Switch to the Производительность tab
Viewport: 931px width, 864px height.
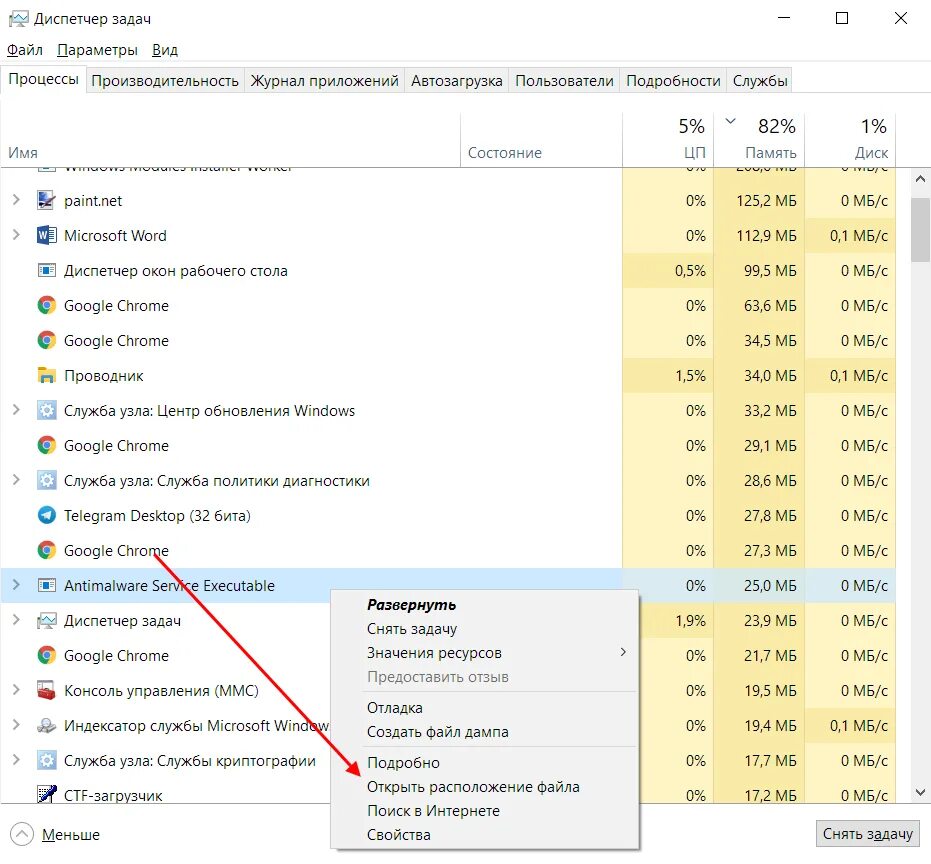[165, 81]
